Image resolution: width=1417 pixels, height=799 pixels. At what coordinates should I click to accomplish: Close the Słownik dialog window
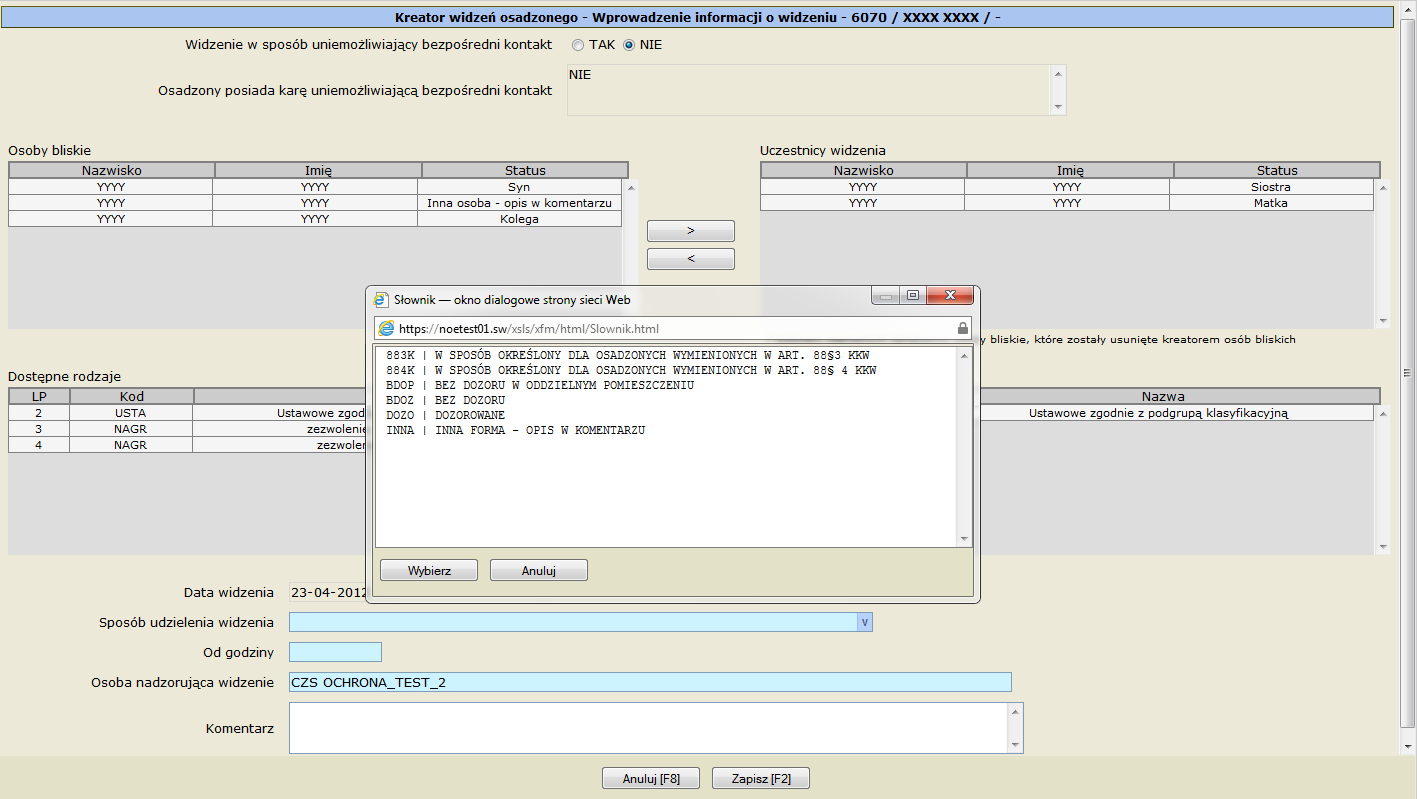pos(949,296)
